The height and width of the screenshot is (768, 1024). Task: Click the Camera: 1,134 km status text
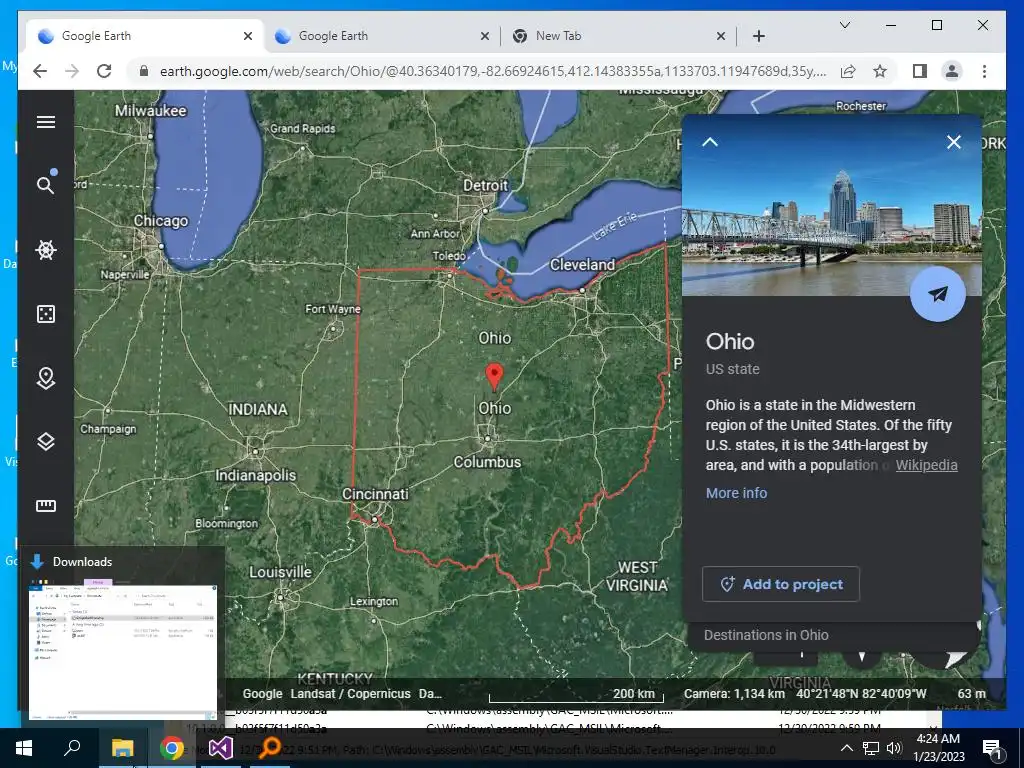click(734, 694)
